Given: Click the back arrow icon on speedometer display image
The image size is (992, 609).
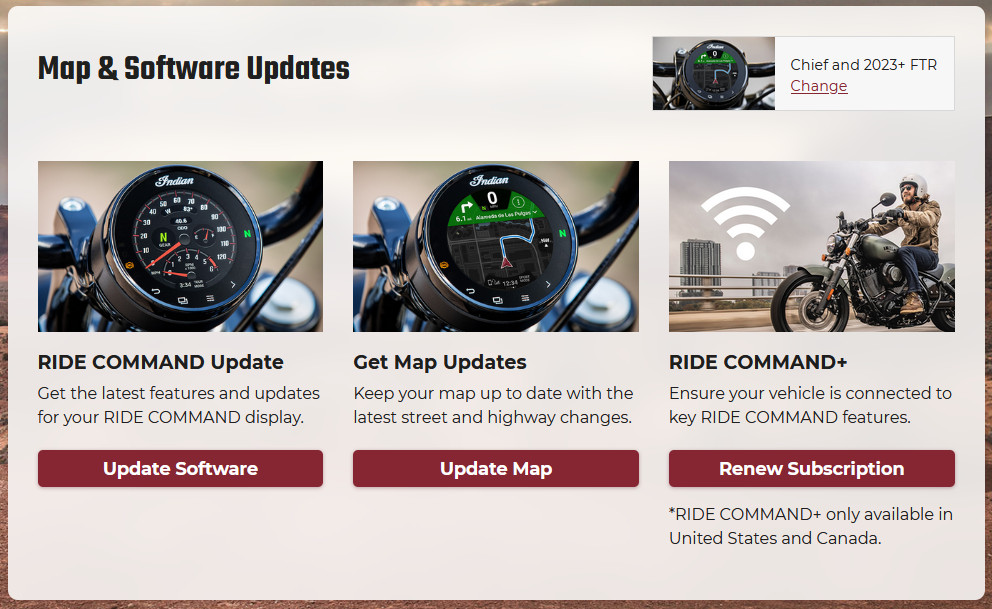Looking at the screenshot, I should click(x=155, y=292).
